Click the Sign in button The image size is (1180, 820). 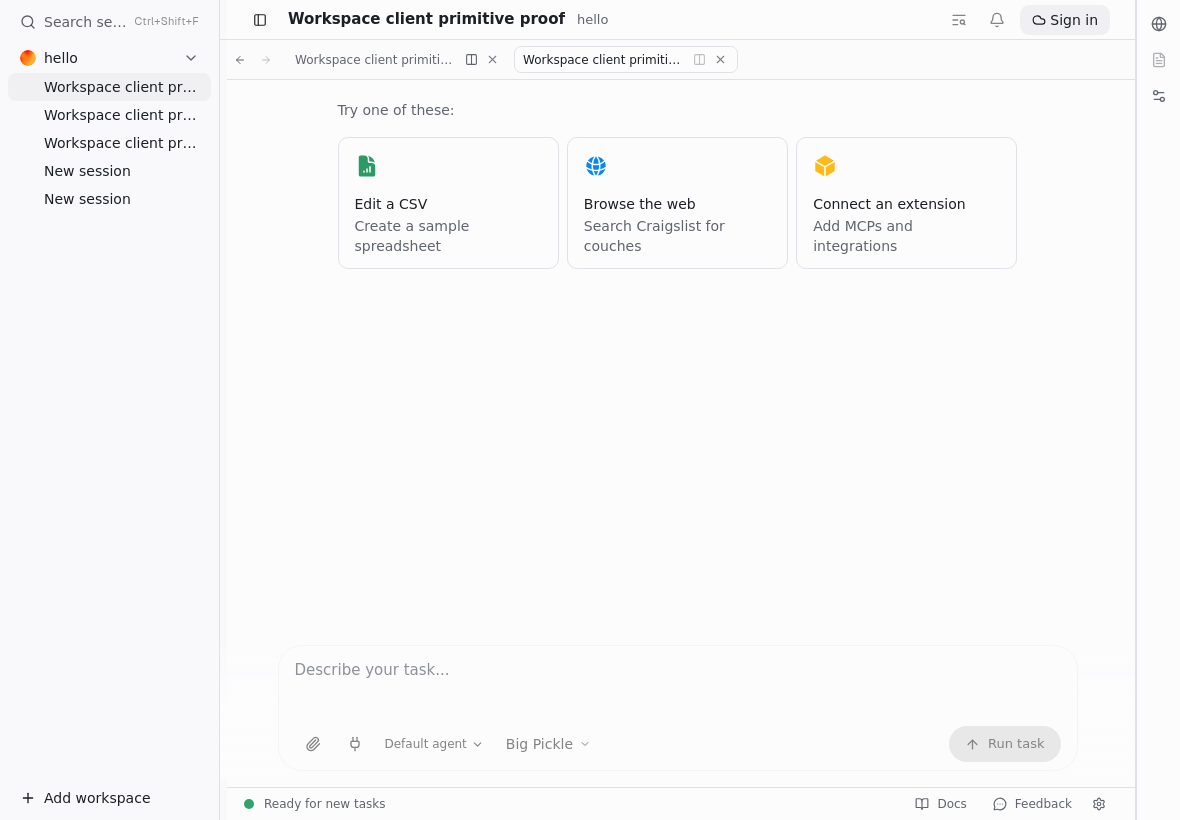(x=1065, y=20)
